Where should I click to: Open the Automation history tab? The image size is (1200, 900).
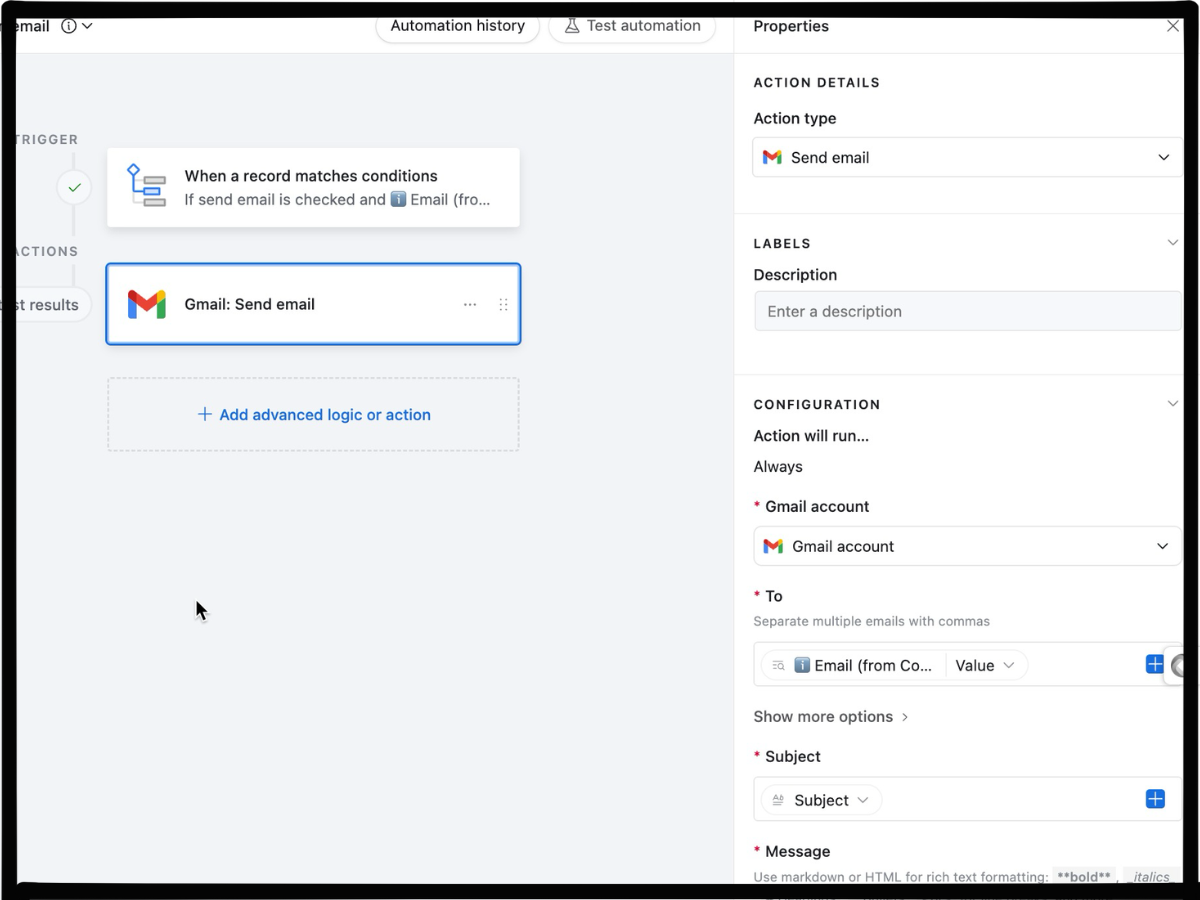(x=457, y=26)
